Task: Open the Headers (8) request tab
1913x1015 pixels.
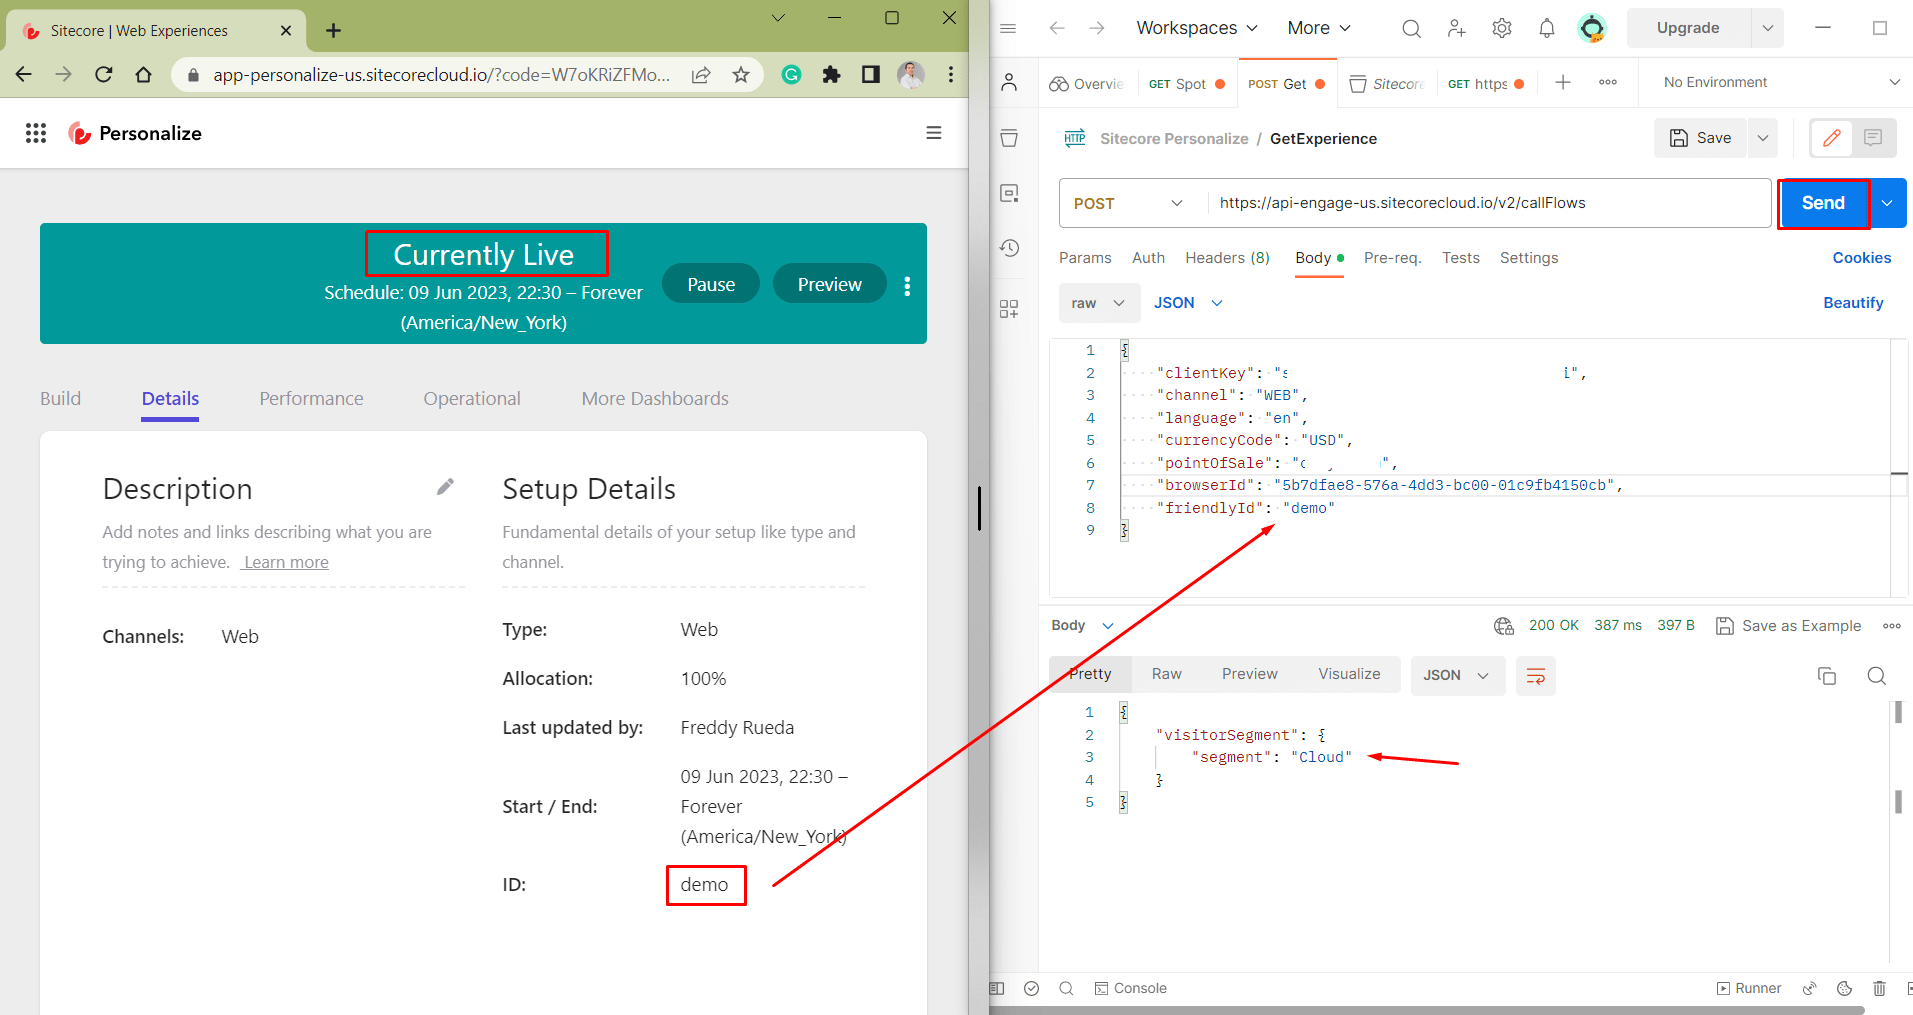Action: 1227,258
